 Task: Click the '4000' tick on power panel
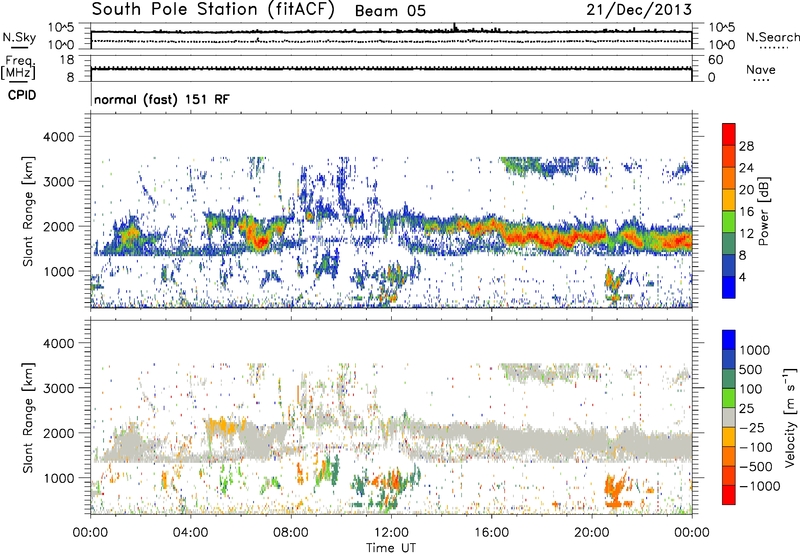point(59,137)
